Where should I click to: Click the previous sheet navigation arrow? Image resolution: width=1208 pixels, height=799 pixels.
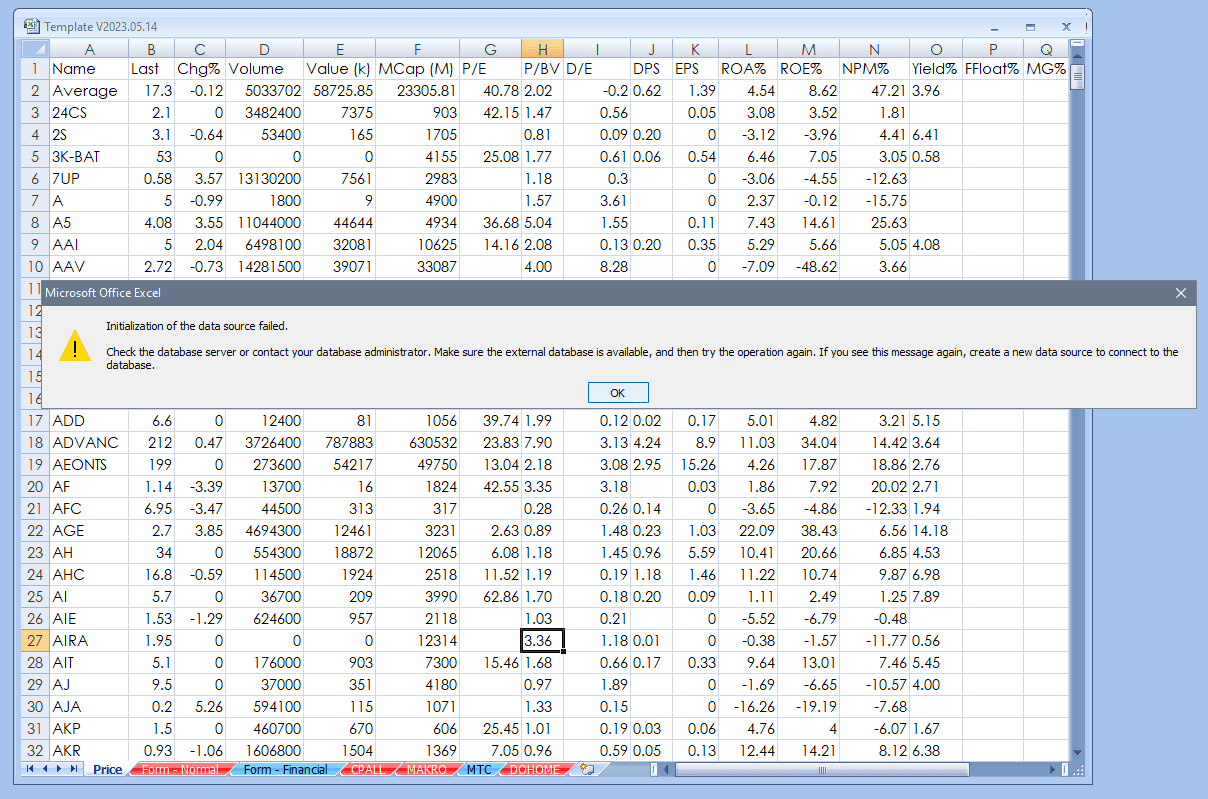click(x=45, y=769)
